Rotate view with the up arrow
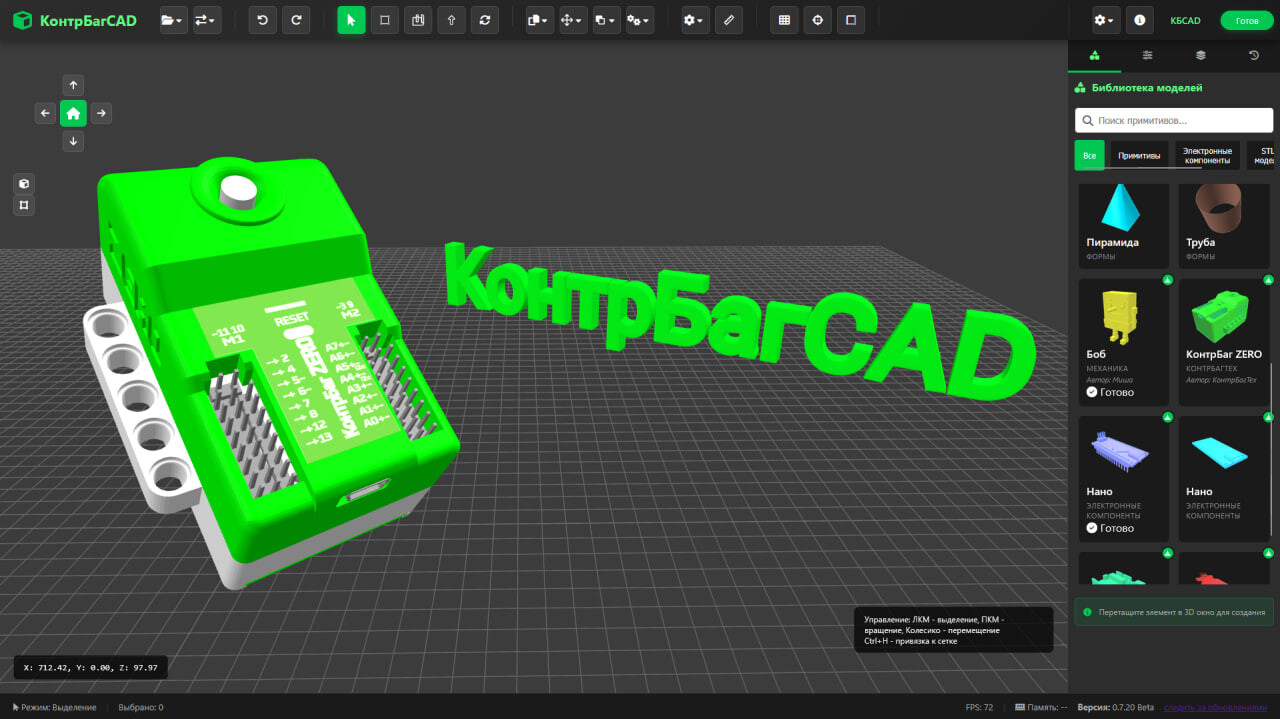The image size is (1280, 719). point(73,85)
